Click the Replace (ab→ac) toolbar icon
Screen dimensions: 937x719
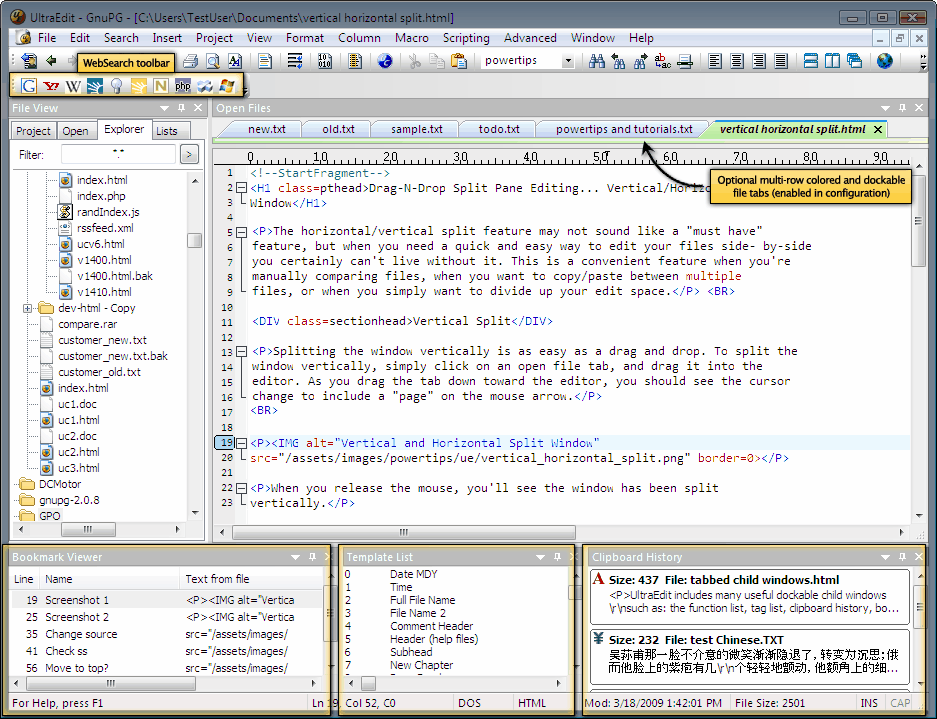pyautogui.click(x=662, y=61)
